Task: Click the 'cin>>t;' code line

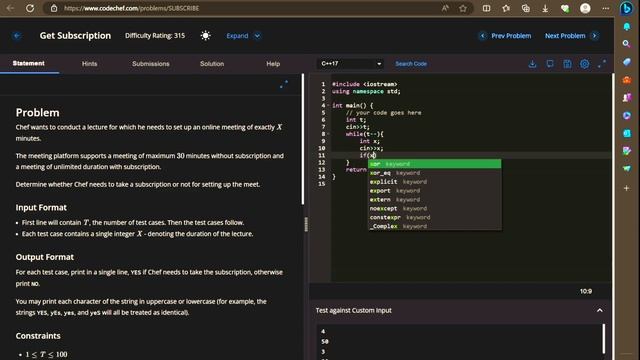Action: (358, 127)
